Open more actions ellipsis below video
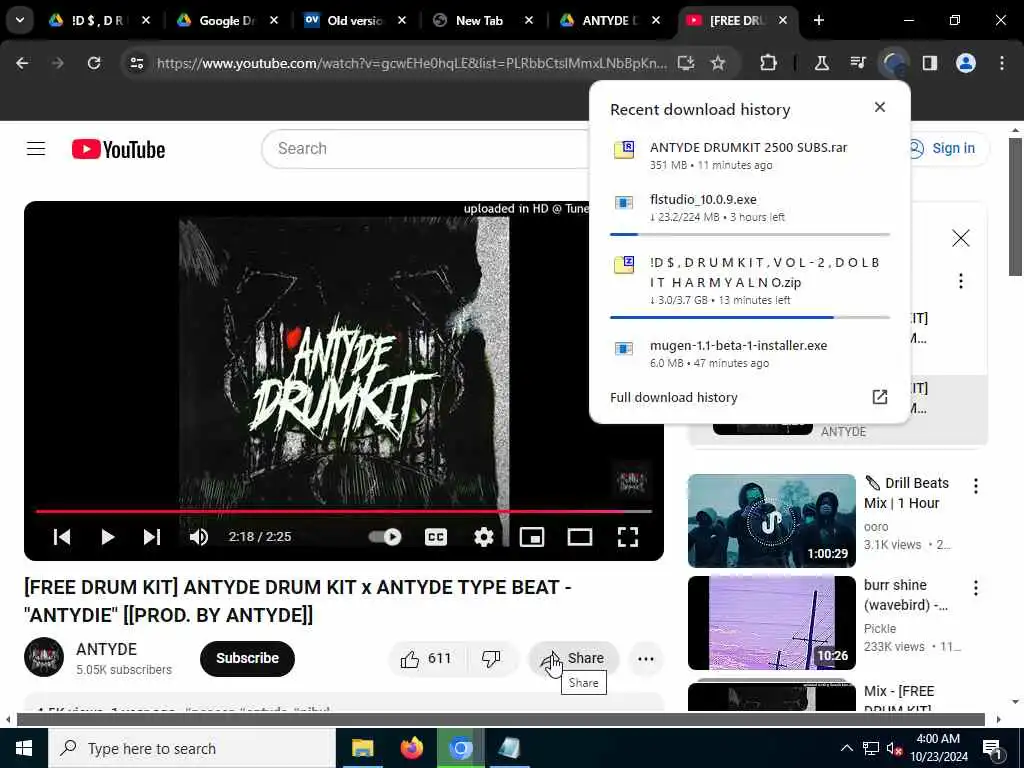Screen dimensions: 1024x768 [645, 658]
